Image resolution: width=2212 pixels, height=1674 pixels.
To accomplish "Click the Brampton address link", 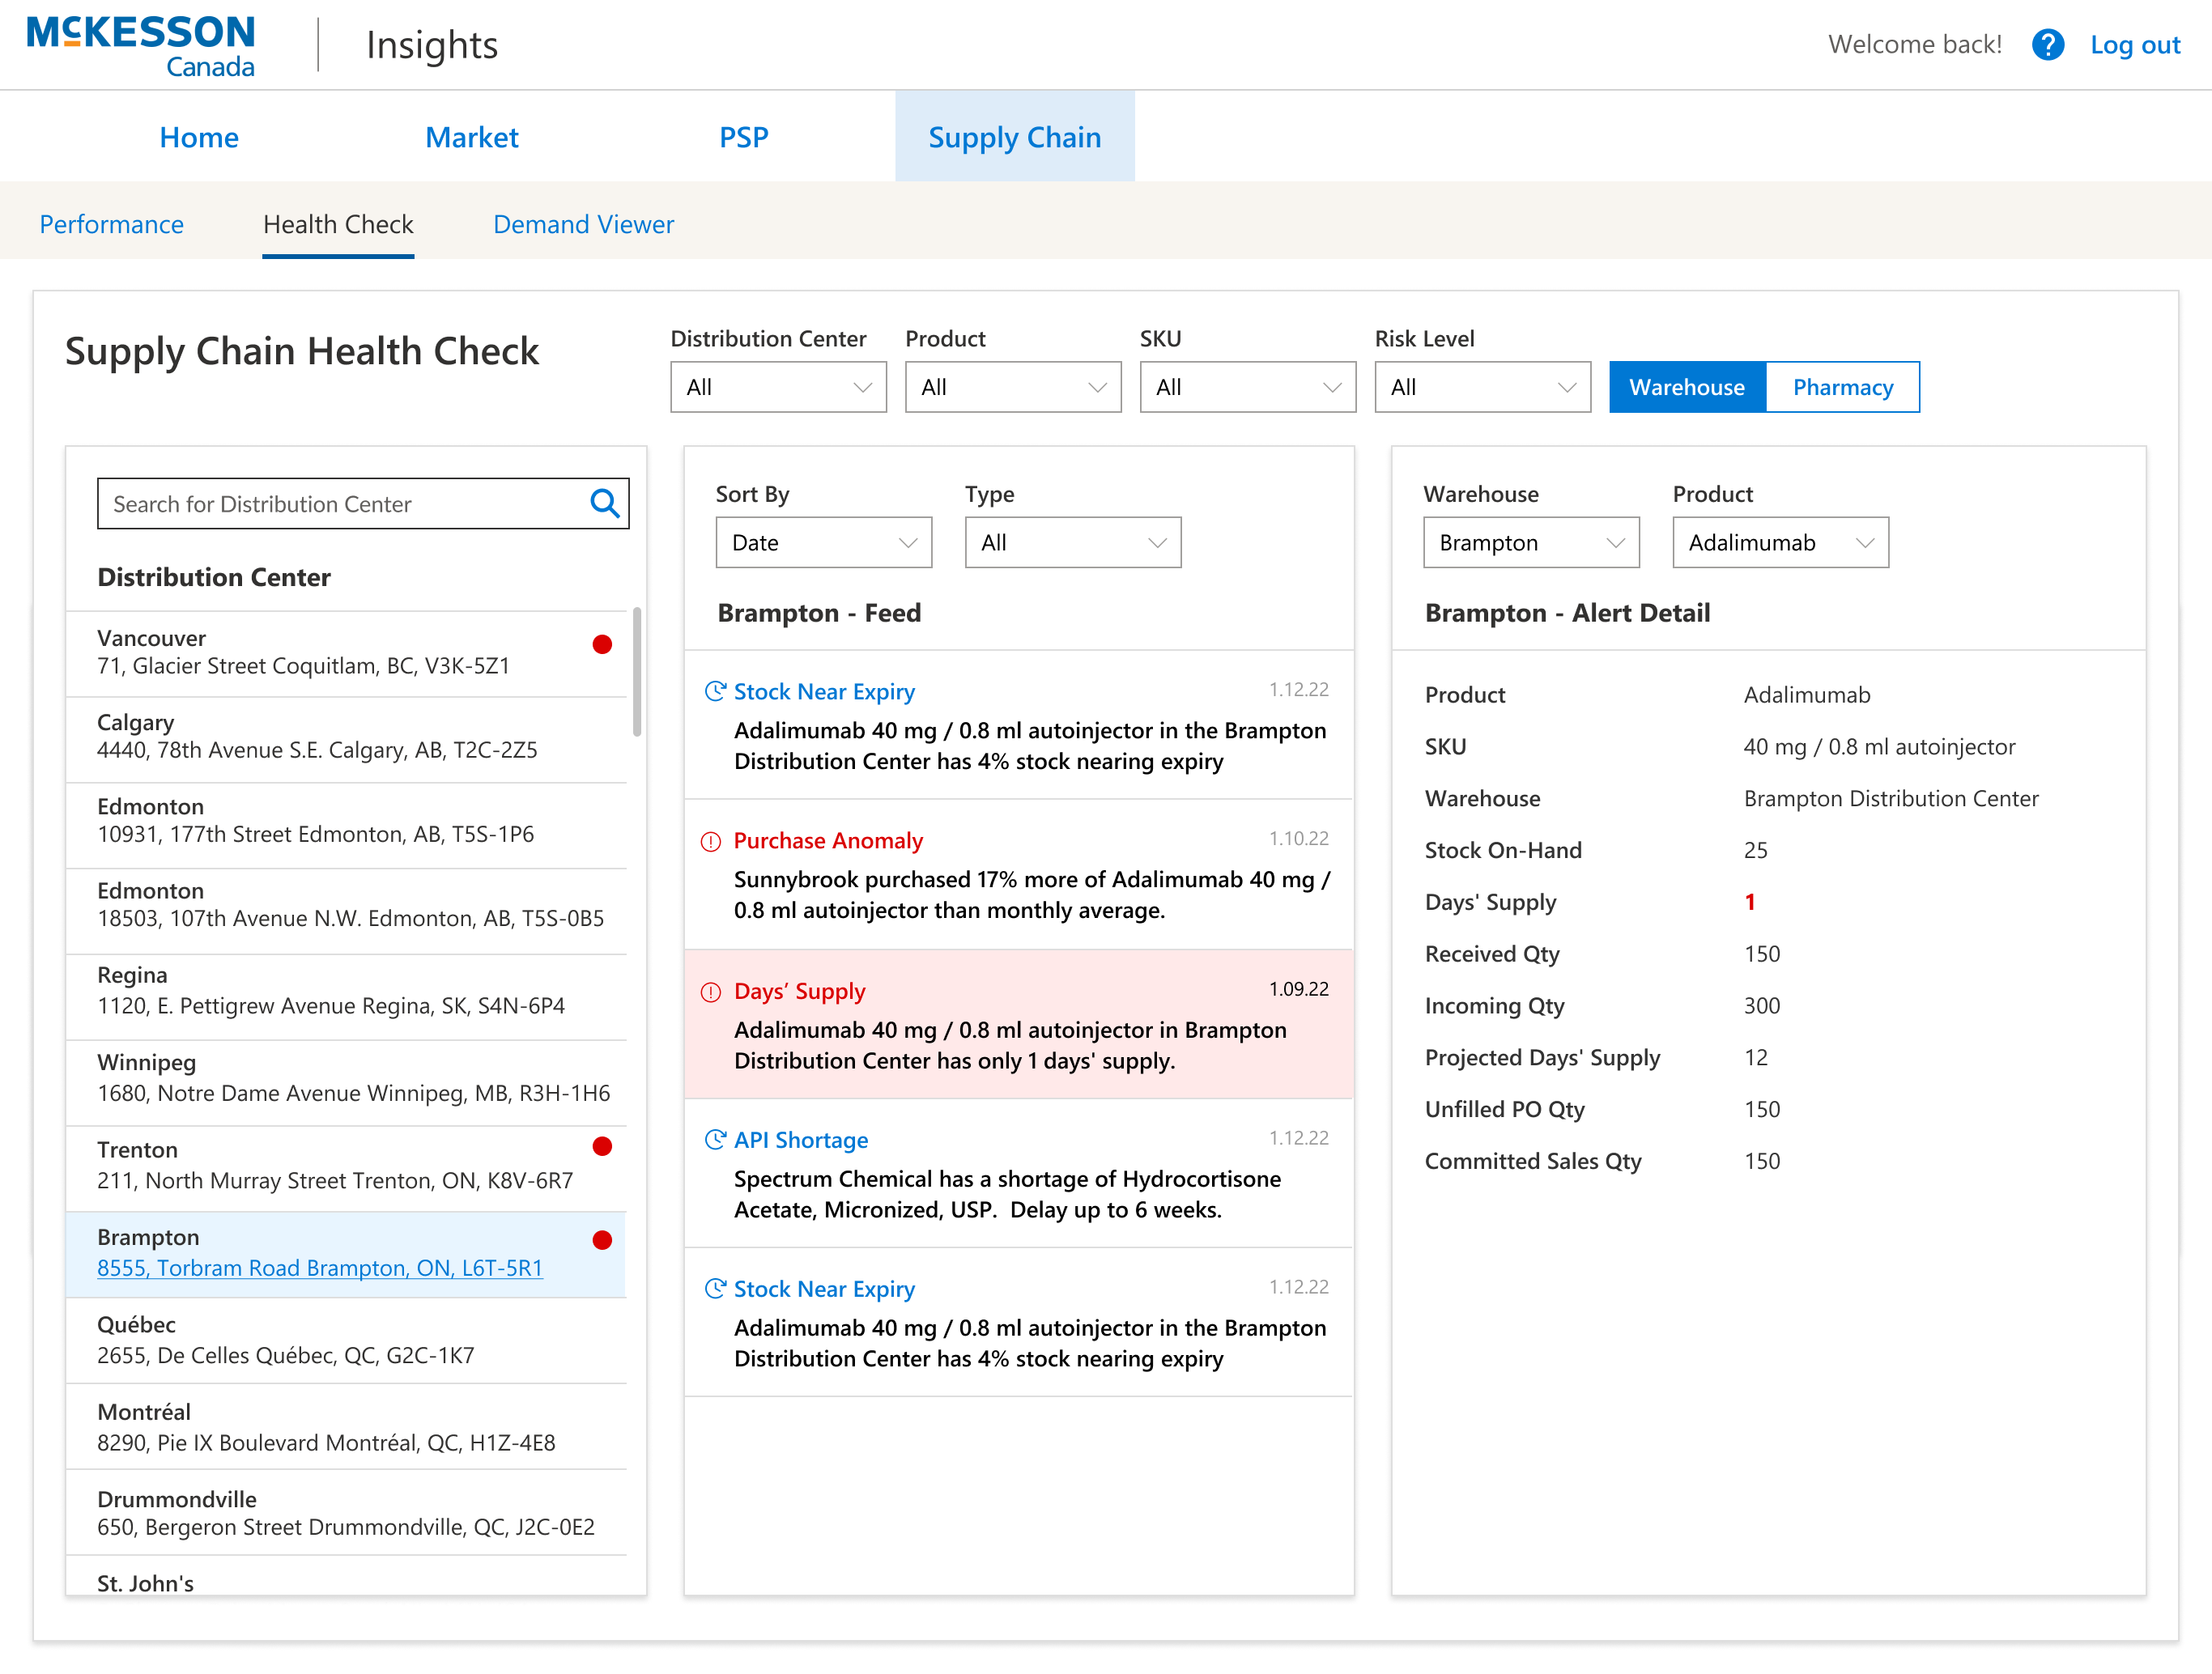I will [320, 1268].
